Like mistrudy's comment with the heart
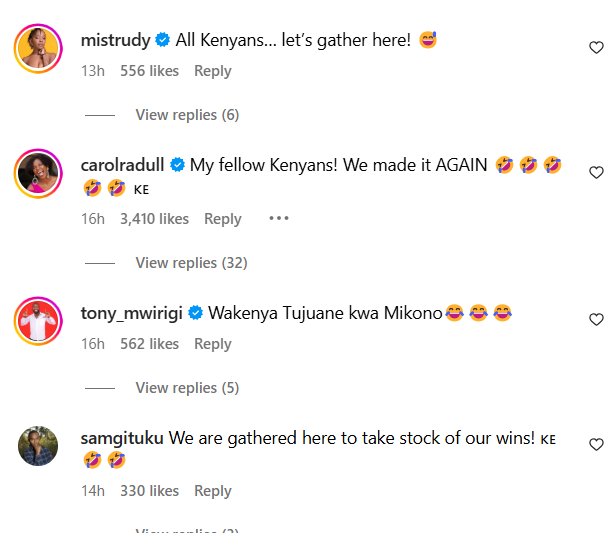Image resolution: width=611 pixels, height=533 pixels. 596,47
